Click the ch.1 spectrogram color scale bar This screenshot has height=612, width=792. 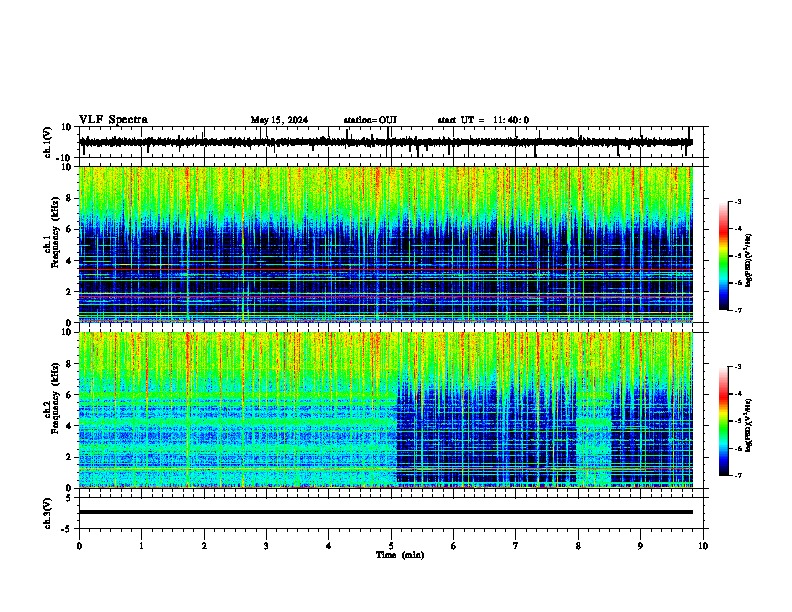pos(724,256)
